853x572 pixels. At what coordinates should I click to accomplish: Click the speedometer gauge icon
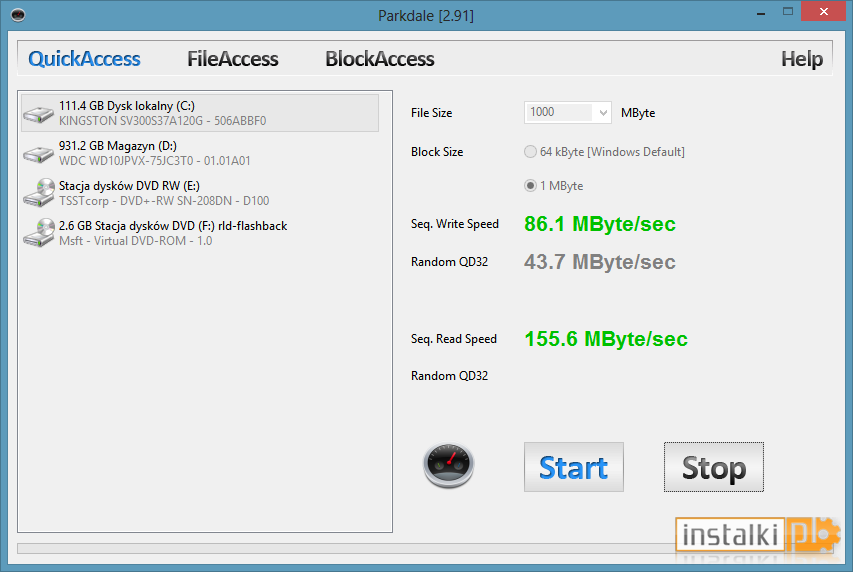(448, 465)
